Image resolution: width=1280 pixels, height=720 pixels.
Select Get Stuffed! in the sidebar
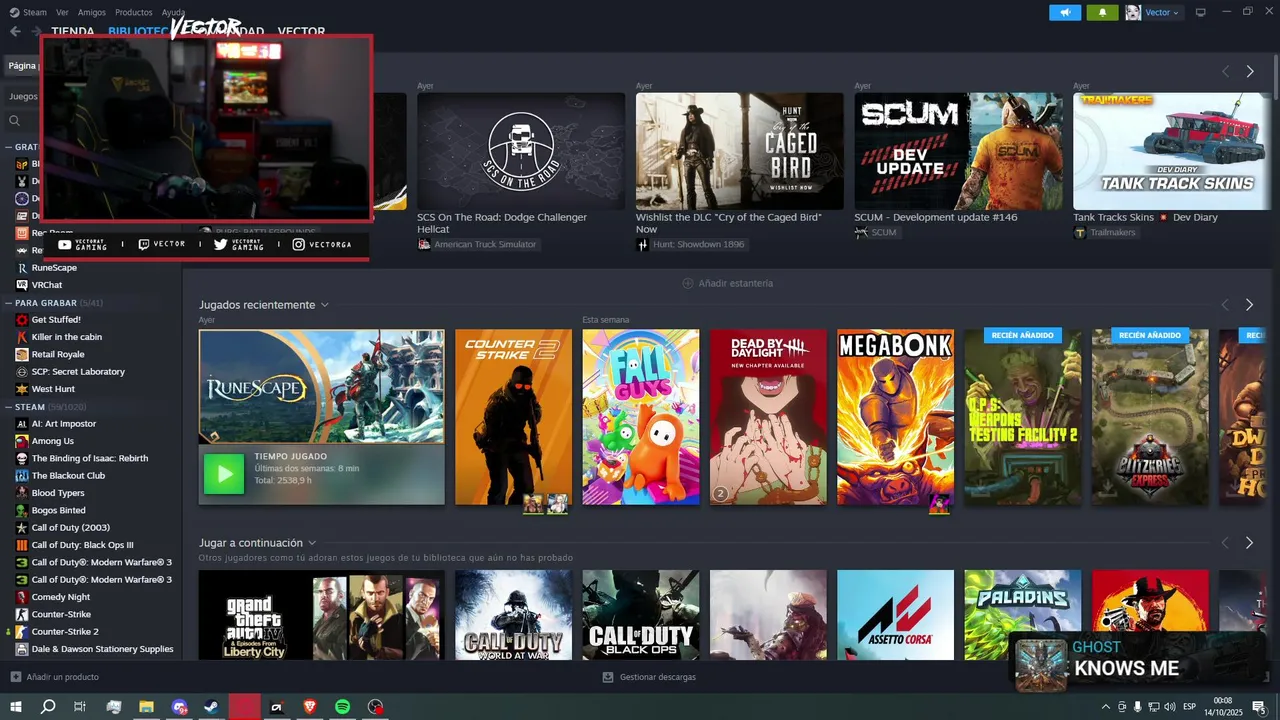[x=56, y=320]
